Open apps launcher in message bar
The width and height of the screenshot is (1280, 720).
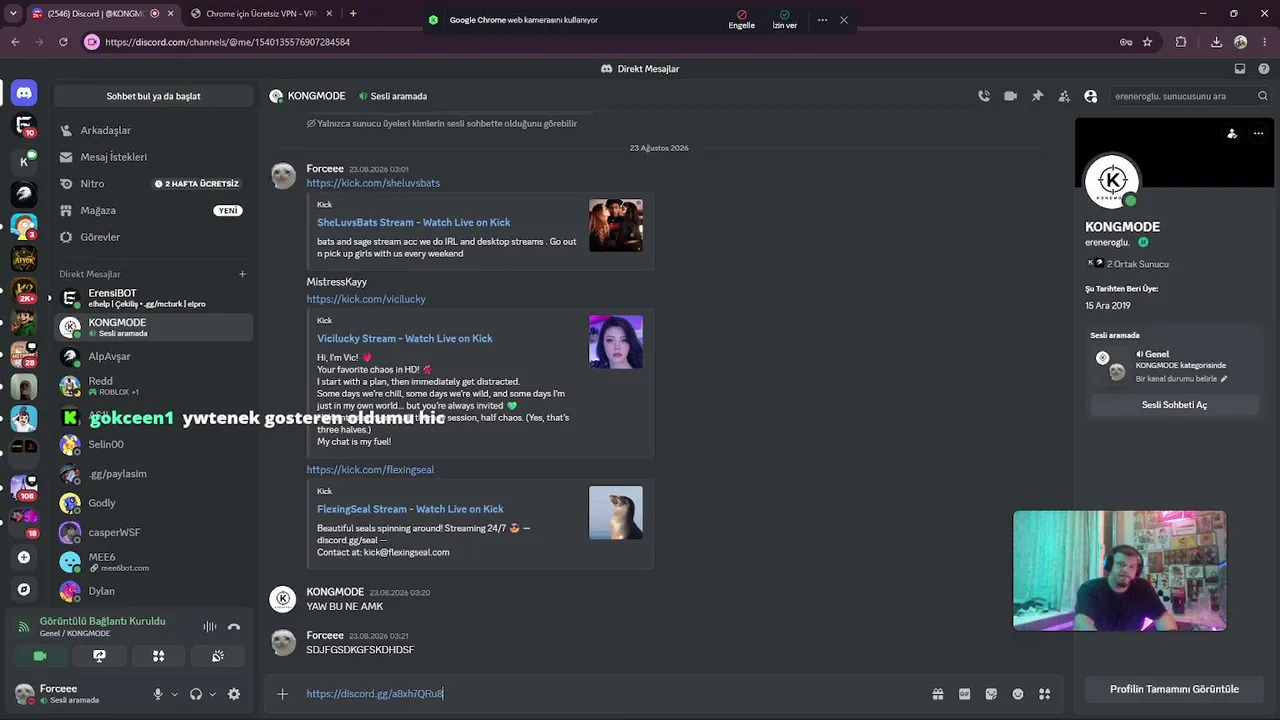coord(1044,694)
